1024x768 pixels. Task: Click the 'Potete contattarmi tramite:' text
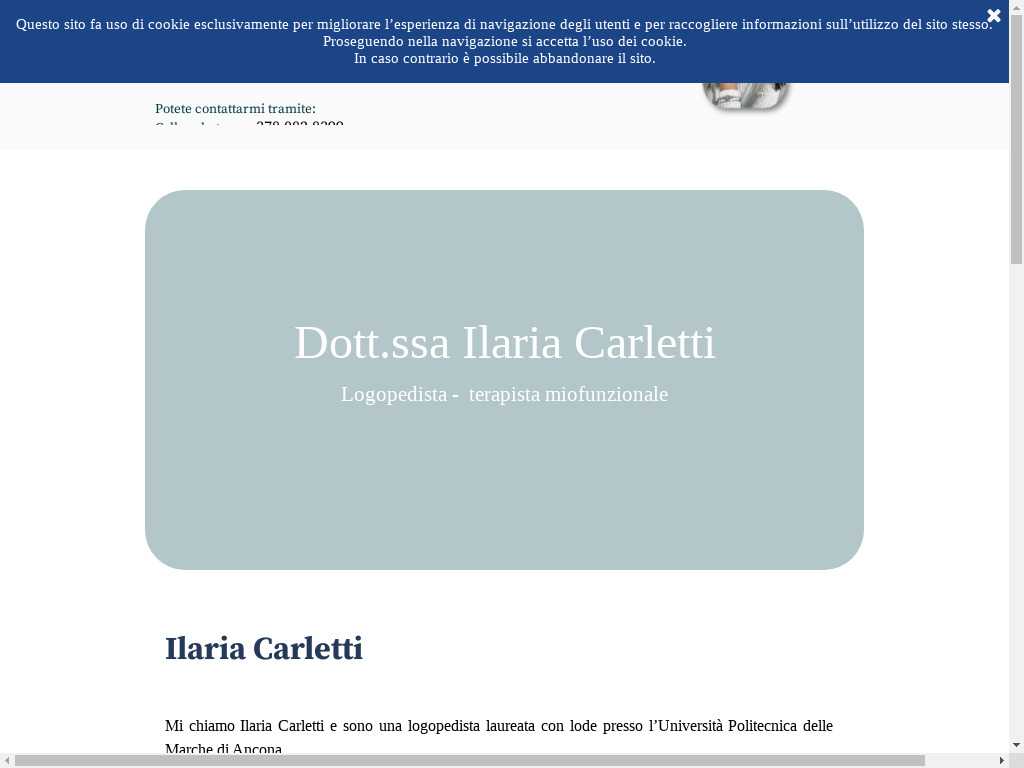tap(235, 108)
